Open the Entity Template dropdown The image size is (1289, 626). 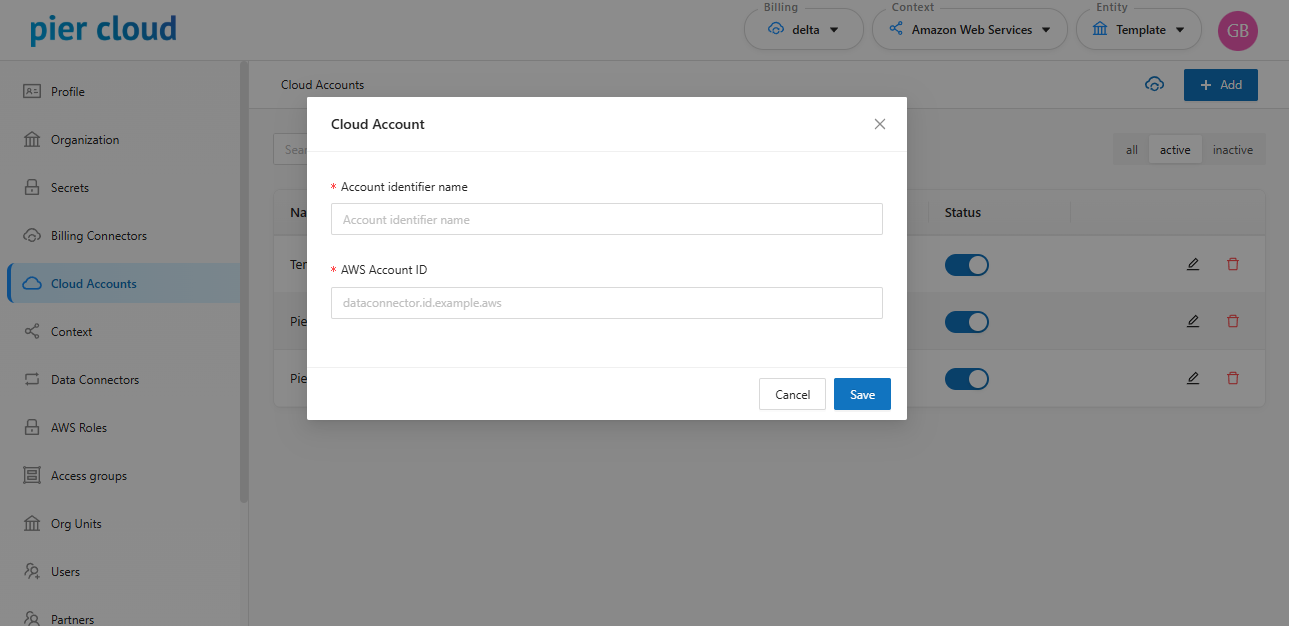[1138, 30]
